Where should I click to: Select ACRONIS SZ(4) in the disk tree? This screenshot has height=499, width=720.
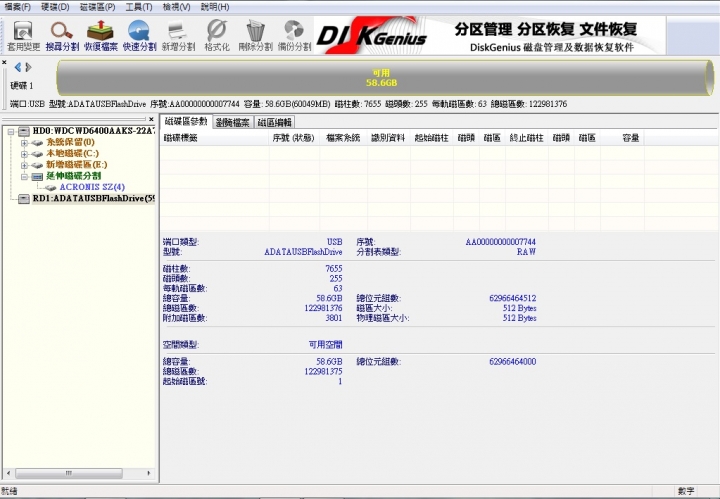92,187
